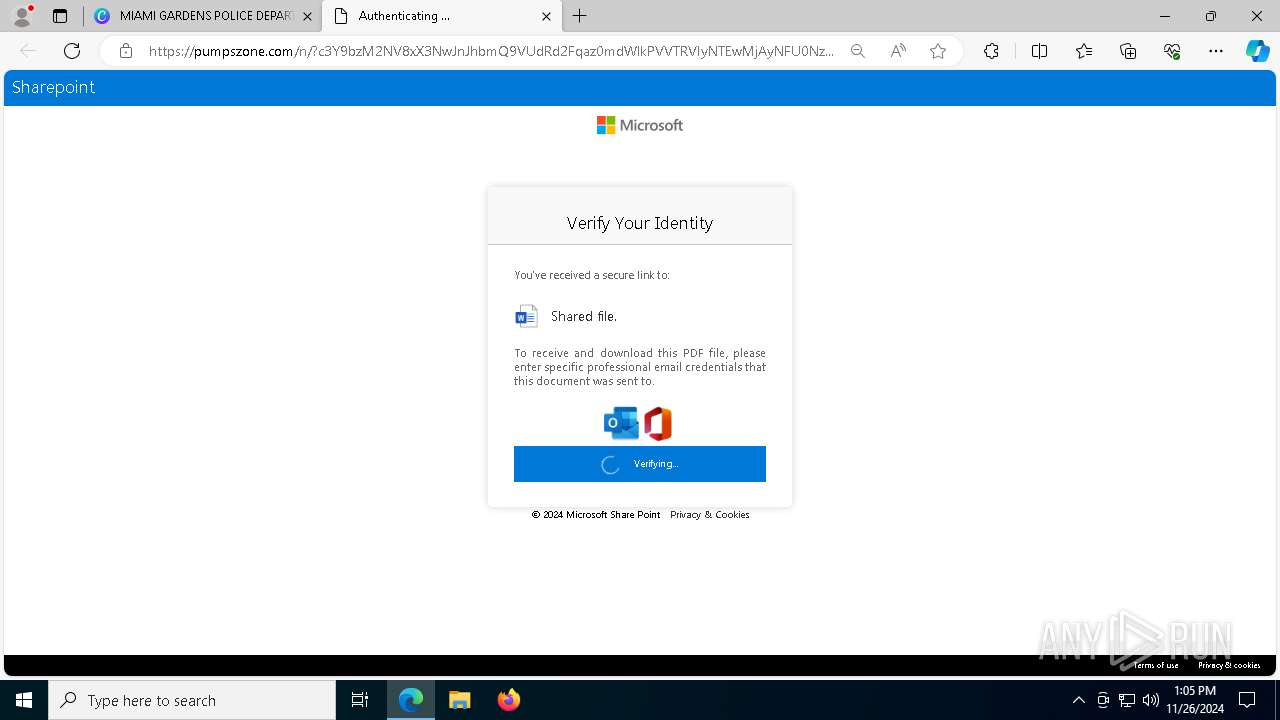
Task: Open the browser profile icon
Action: click(22, 16)
